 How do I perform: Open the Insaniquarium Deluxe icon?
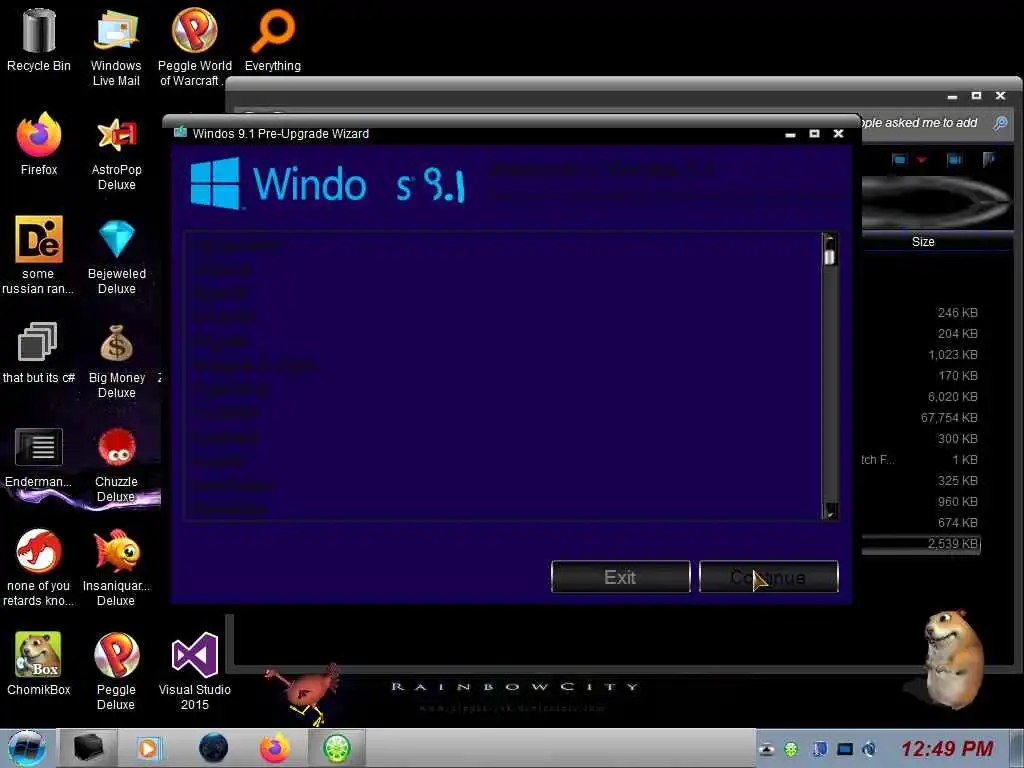coord(116,568)
